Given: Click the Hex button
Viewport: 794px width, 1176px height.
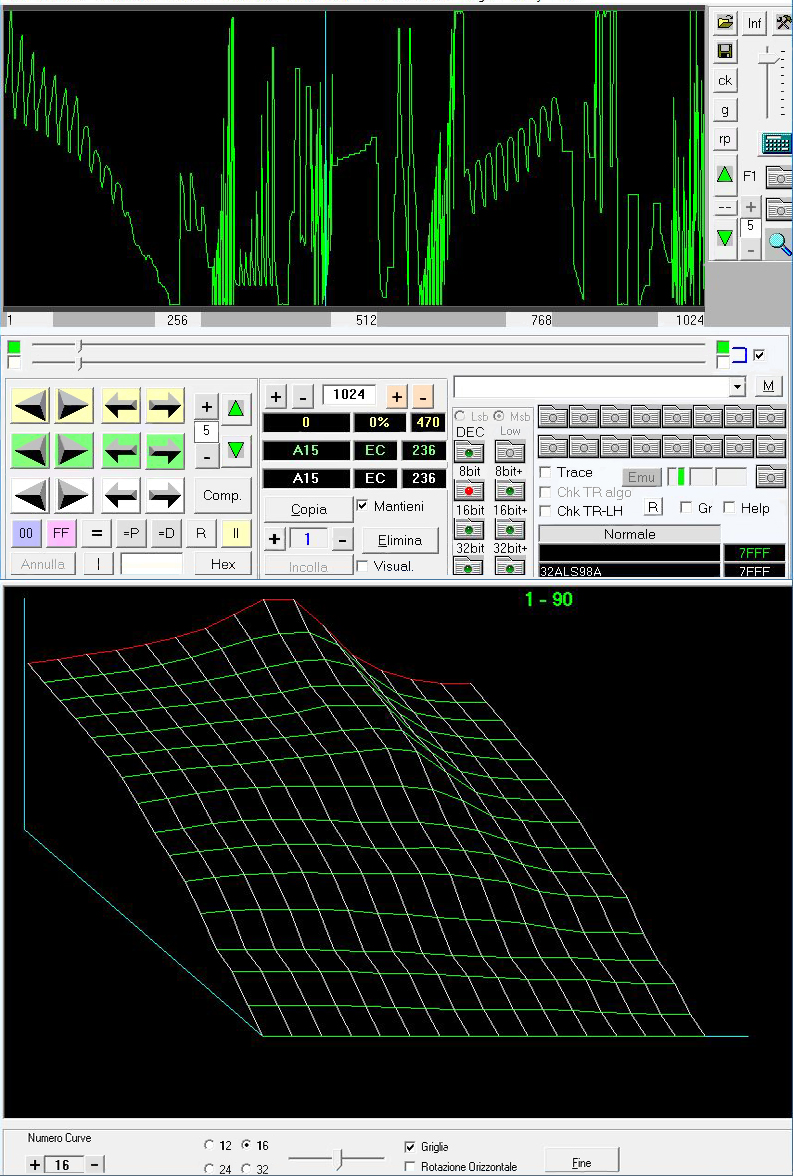Looking at the screenshot, I should tap(223, 564).
